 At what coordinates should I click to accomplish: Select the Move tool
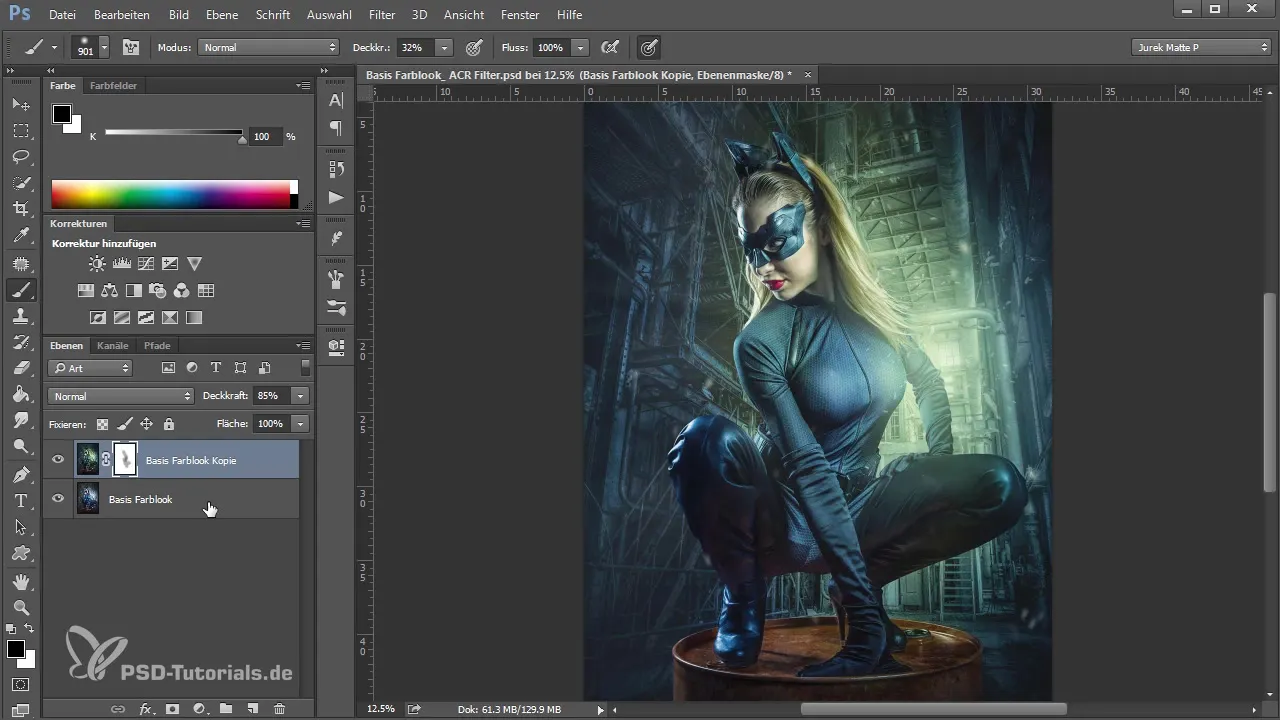click(x=21, y=104)
